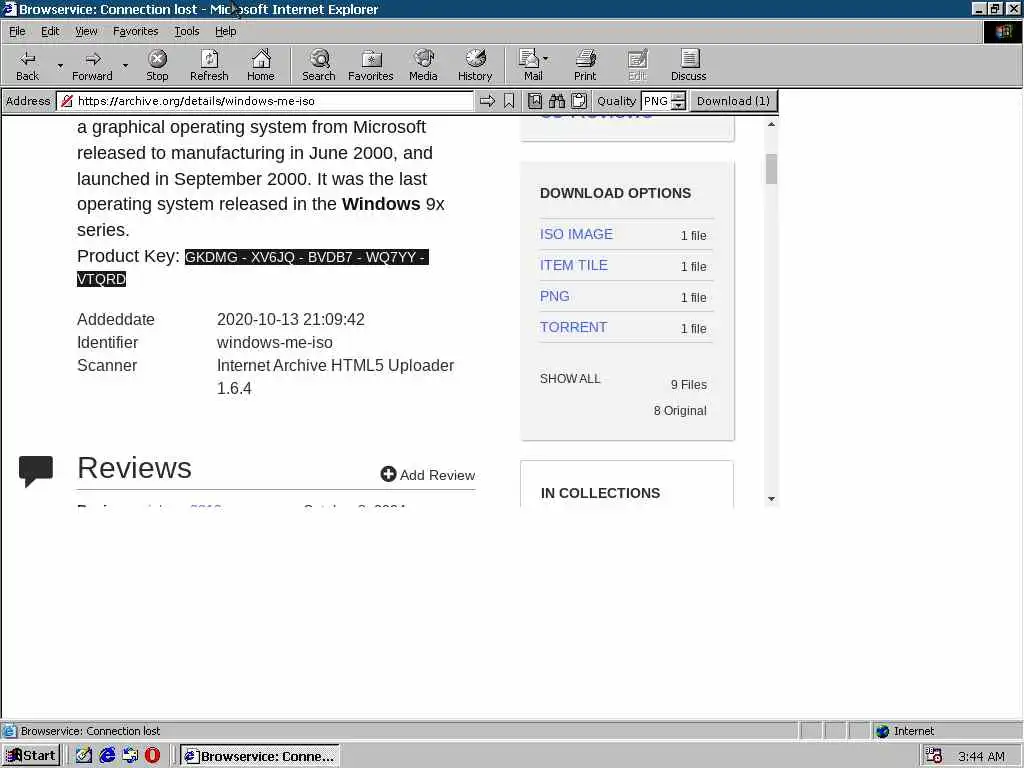This screenshot has width=1024, height=768.
Task: Click the plus icon beside Add Review
Action: [389, 474]
